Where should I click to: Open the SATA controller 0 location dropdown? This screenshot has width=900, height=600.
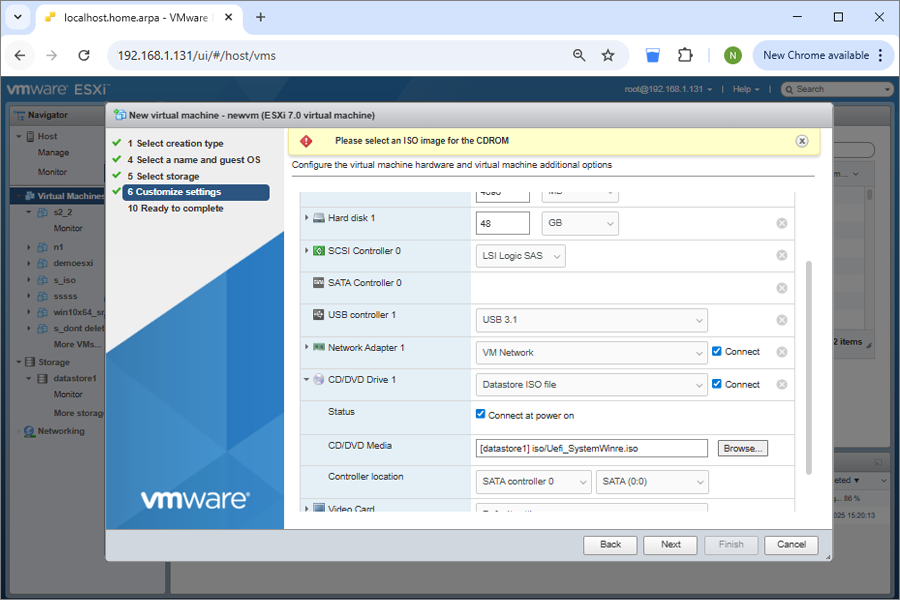pos(533,482)
